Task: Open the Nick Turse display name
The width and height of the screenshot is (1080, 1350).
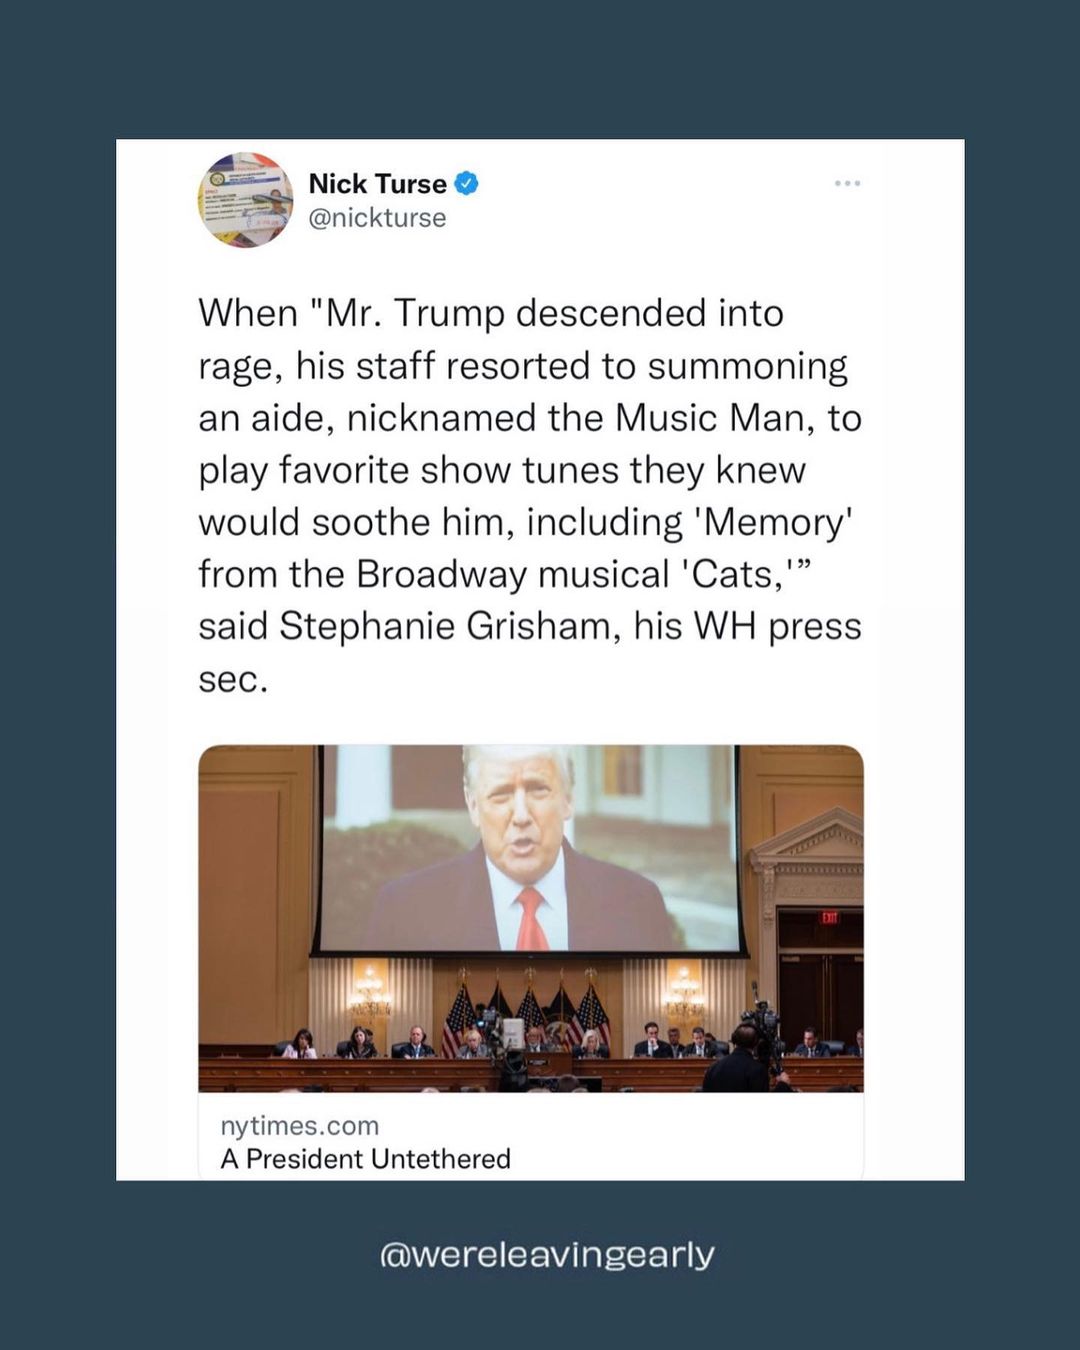Action: point(378,184)
